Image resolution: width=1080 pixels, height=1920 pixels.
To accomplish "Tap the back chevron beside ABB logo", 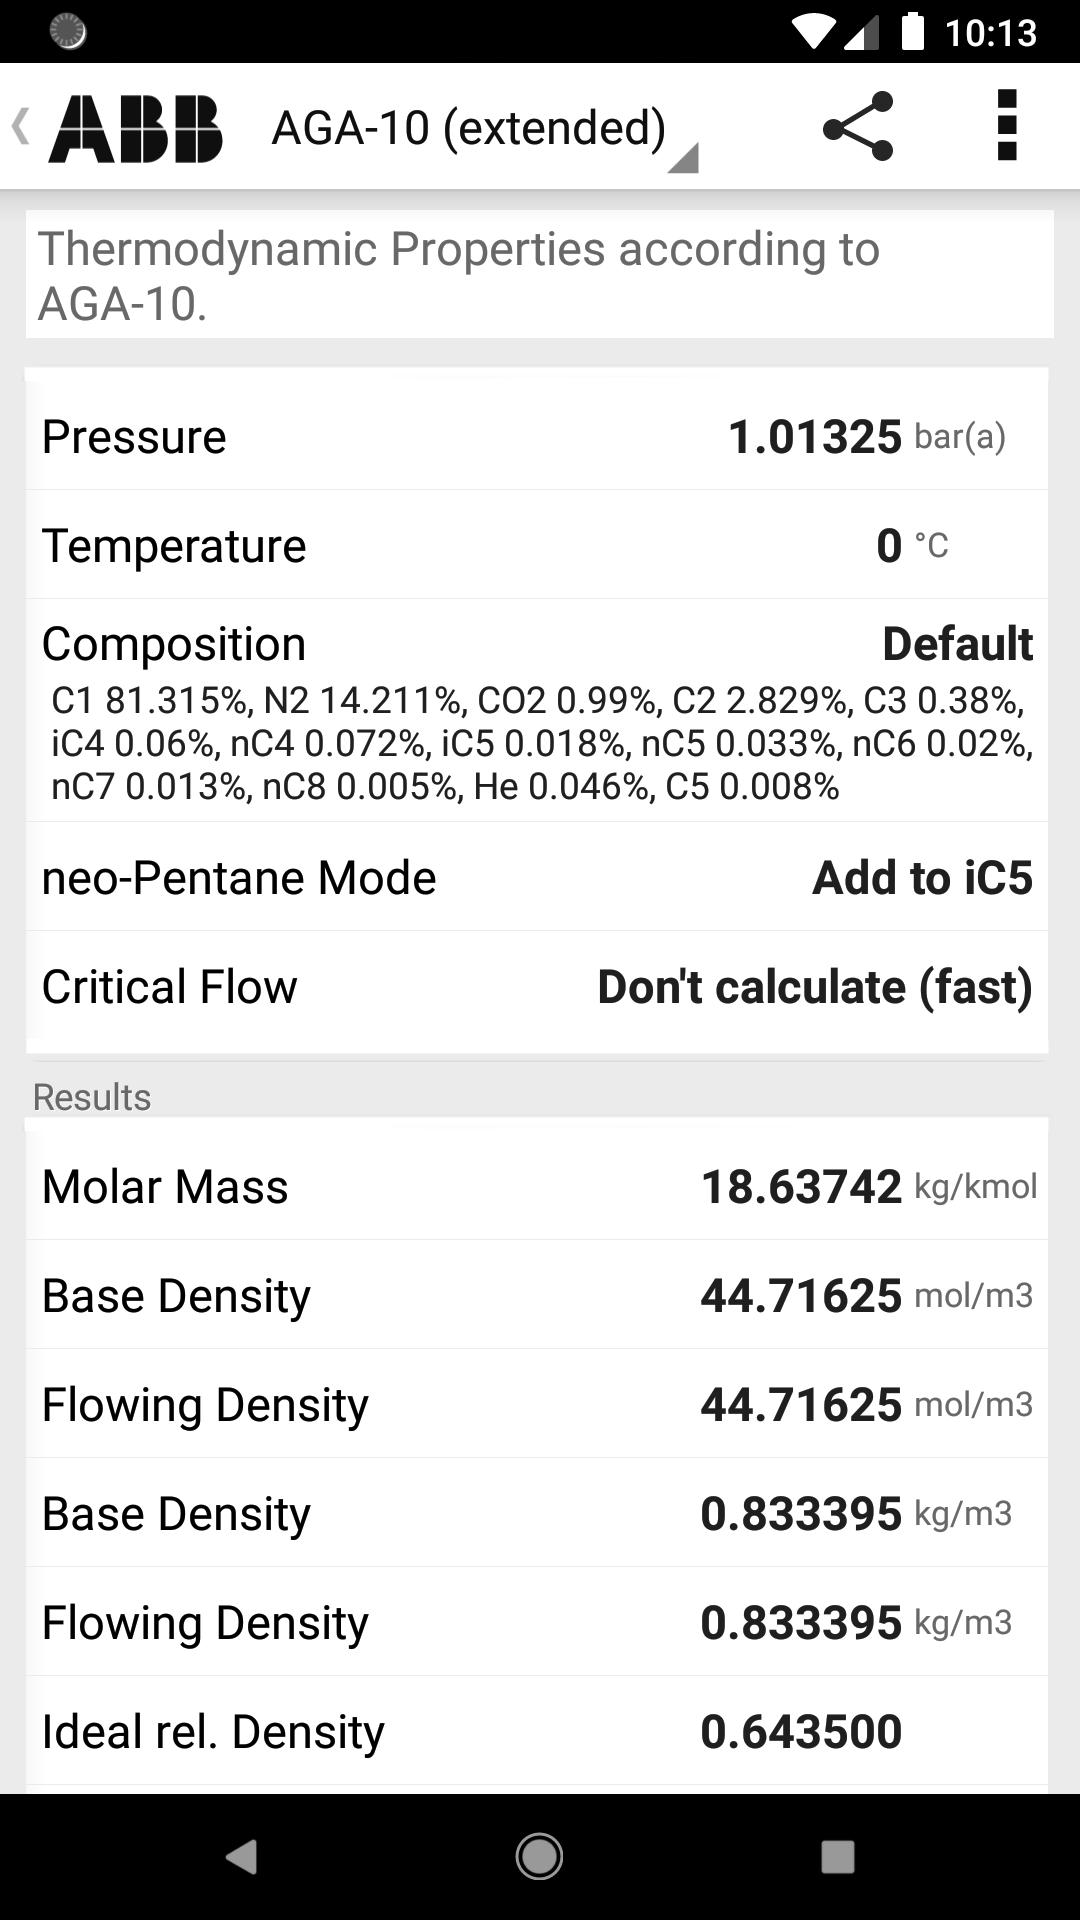I will point(20,128).
